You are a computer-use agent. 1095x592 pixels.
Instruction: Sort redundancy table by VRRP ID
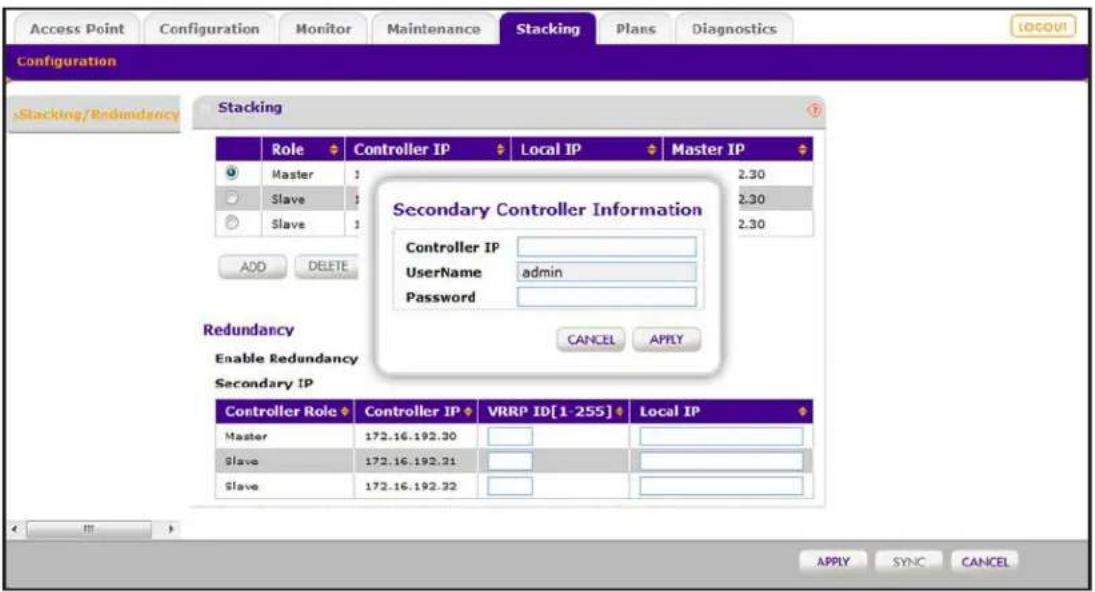[x=619, y=412]
